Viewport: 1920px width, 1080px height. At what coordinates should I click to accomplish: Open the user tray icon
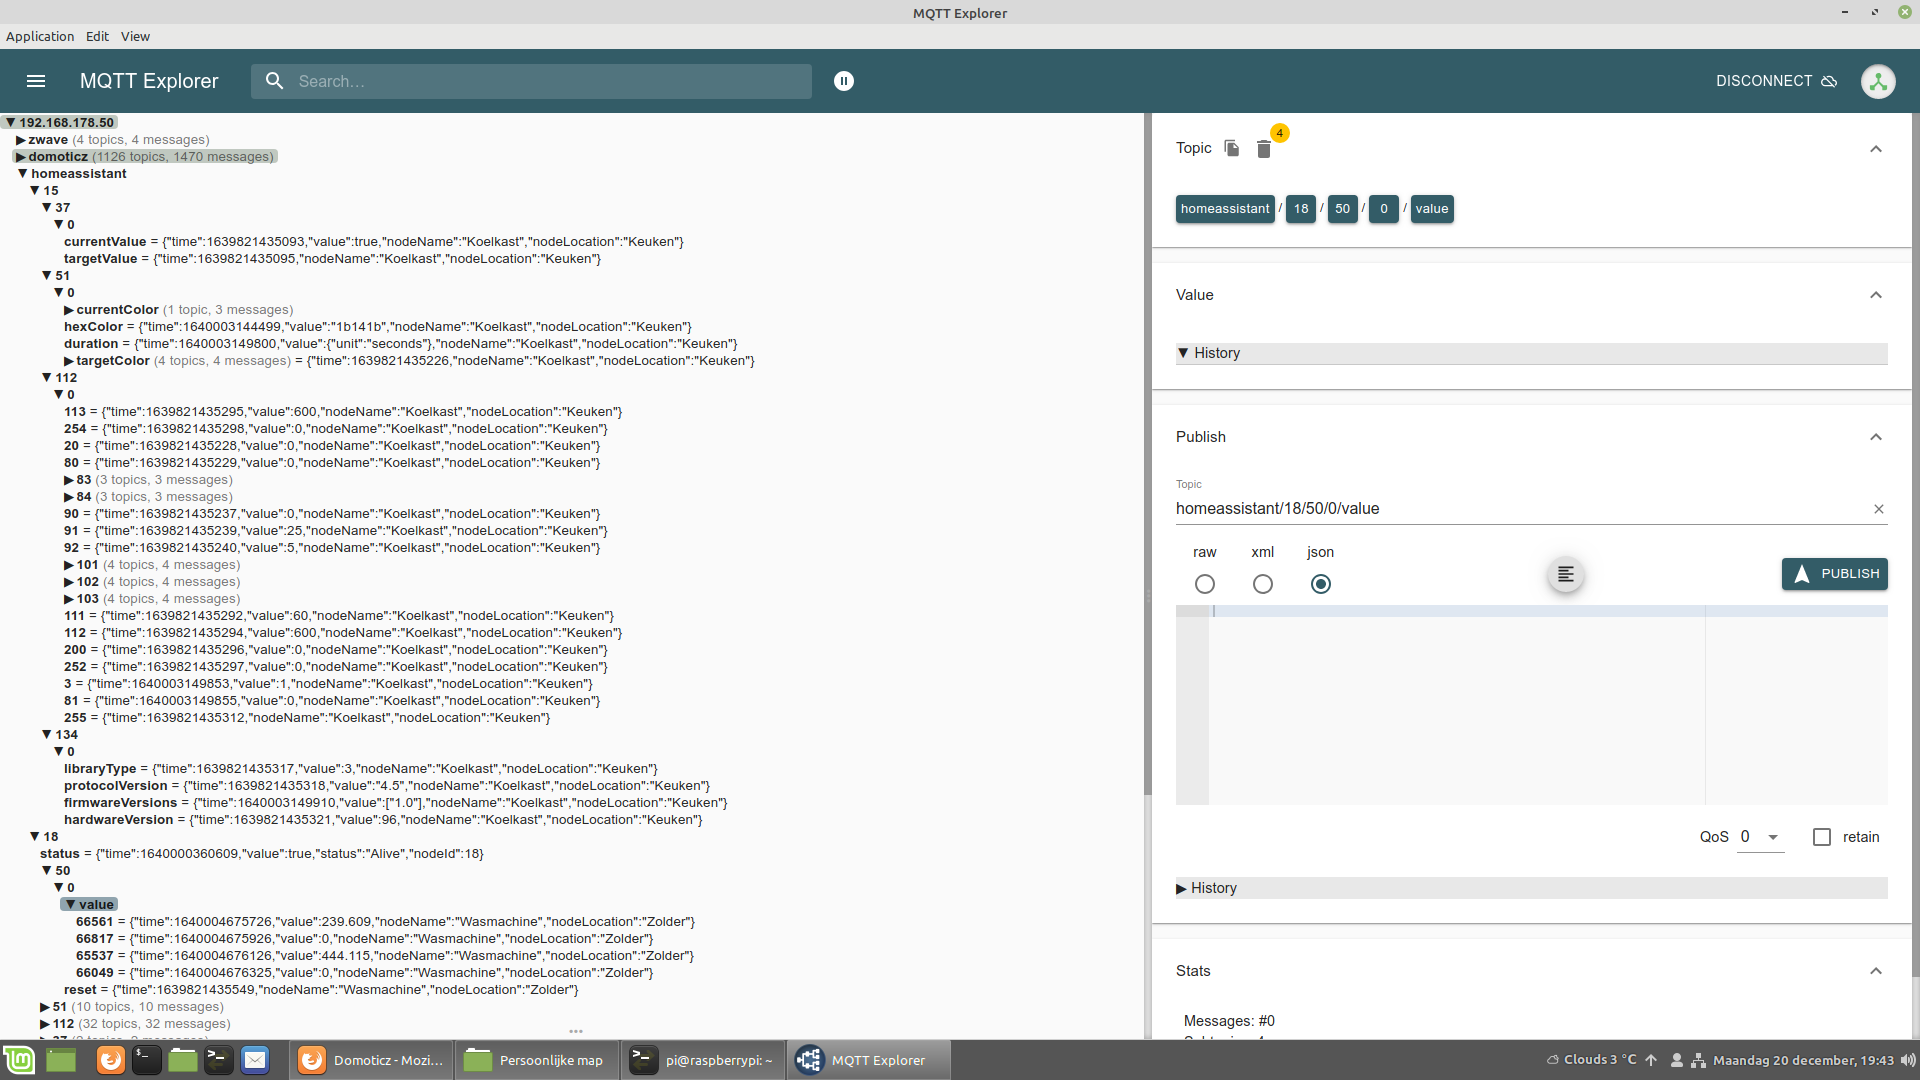1677,1060
